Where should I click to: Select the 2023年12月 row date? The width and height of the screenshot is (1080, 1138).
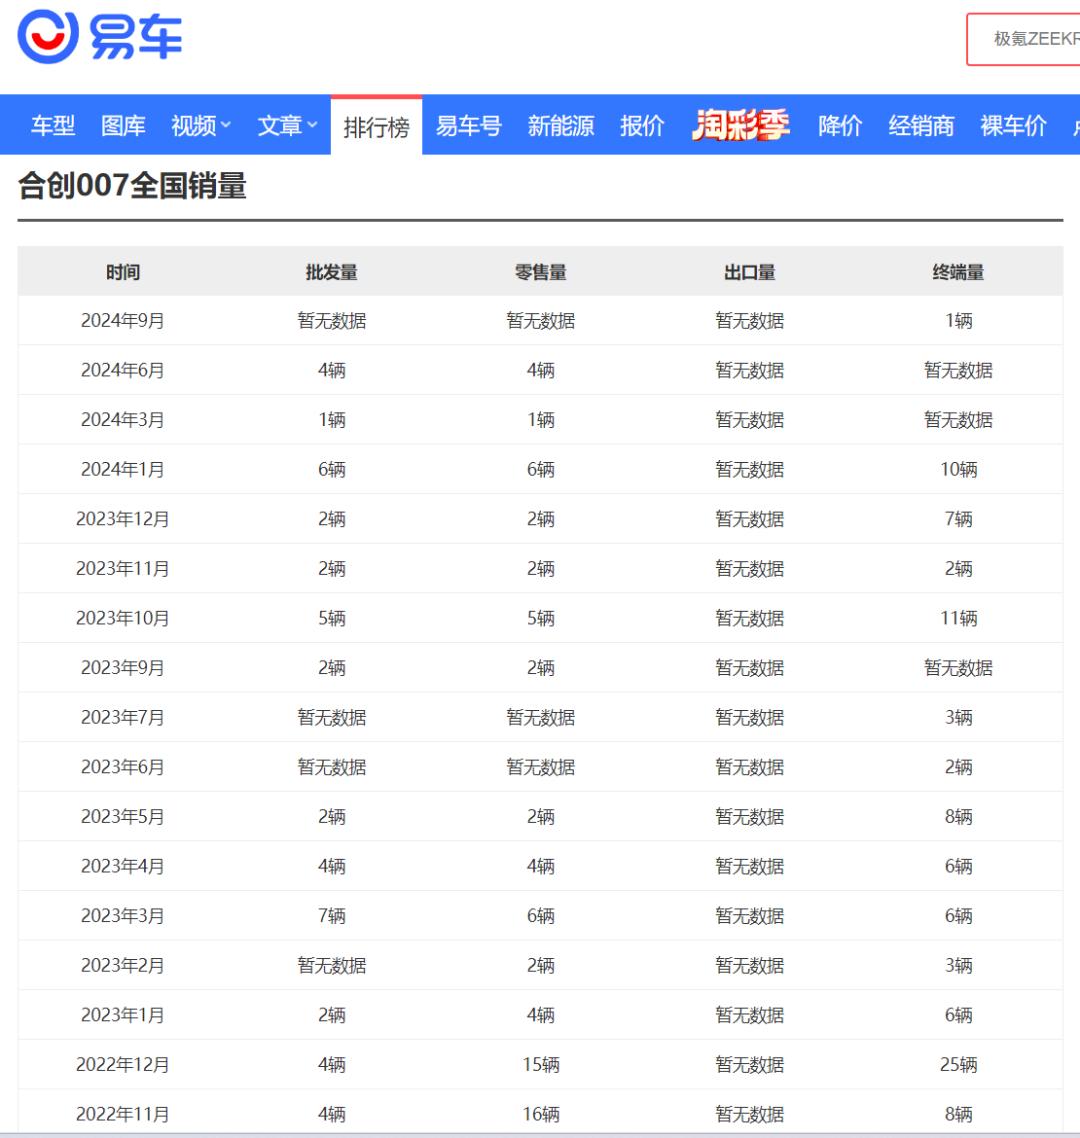point(123,519)
